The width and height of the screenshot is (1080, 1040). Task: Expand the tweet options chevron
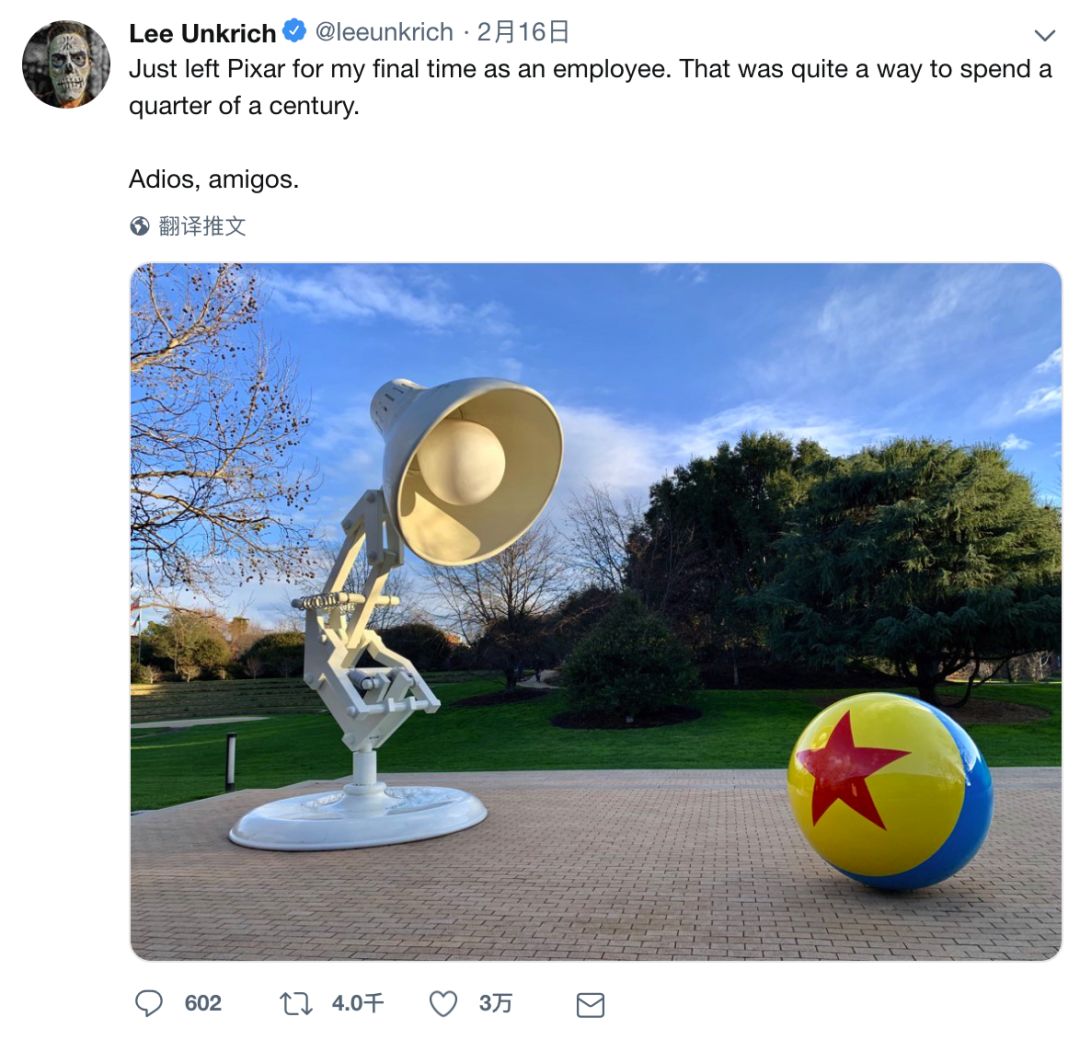1045,34
